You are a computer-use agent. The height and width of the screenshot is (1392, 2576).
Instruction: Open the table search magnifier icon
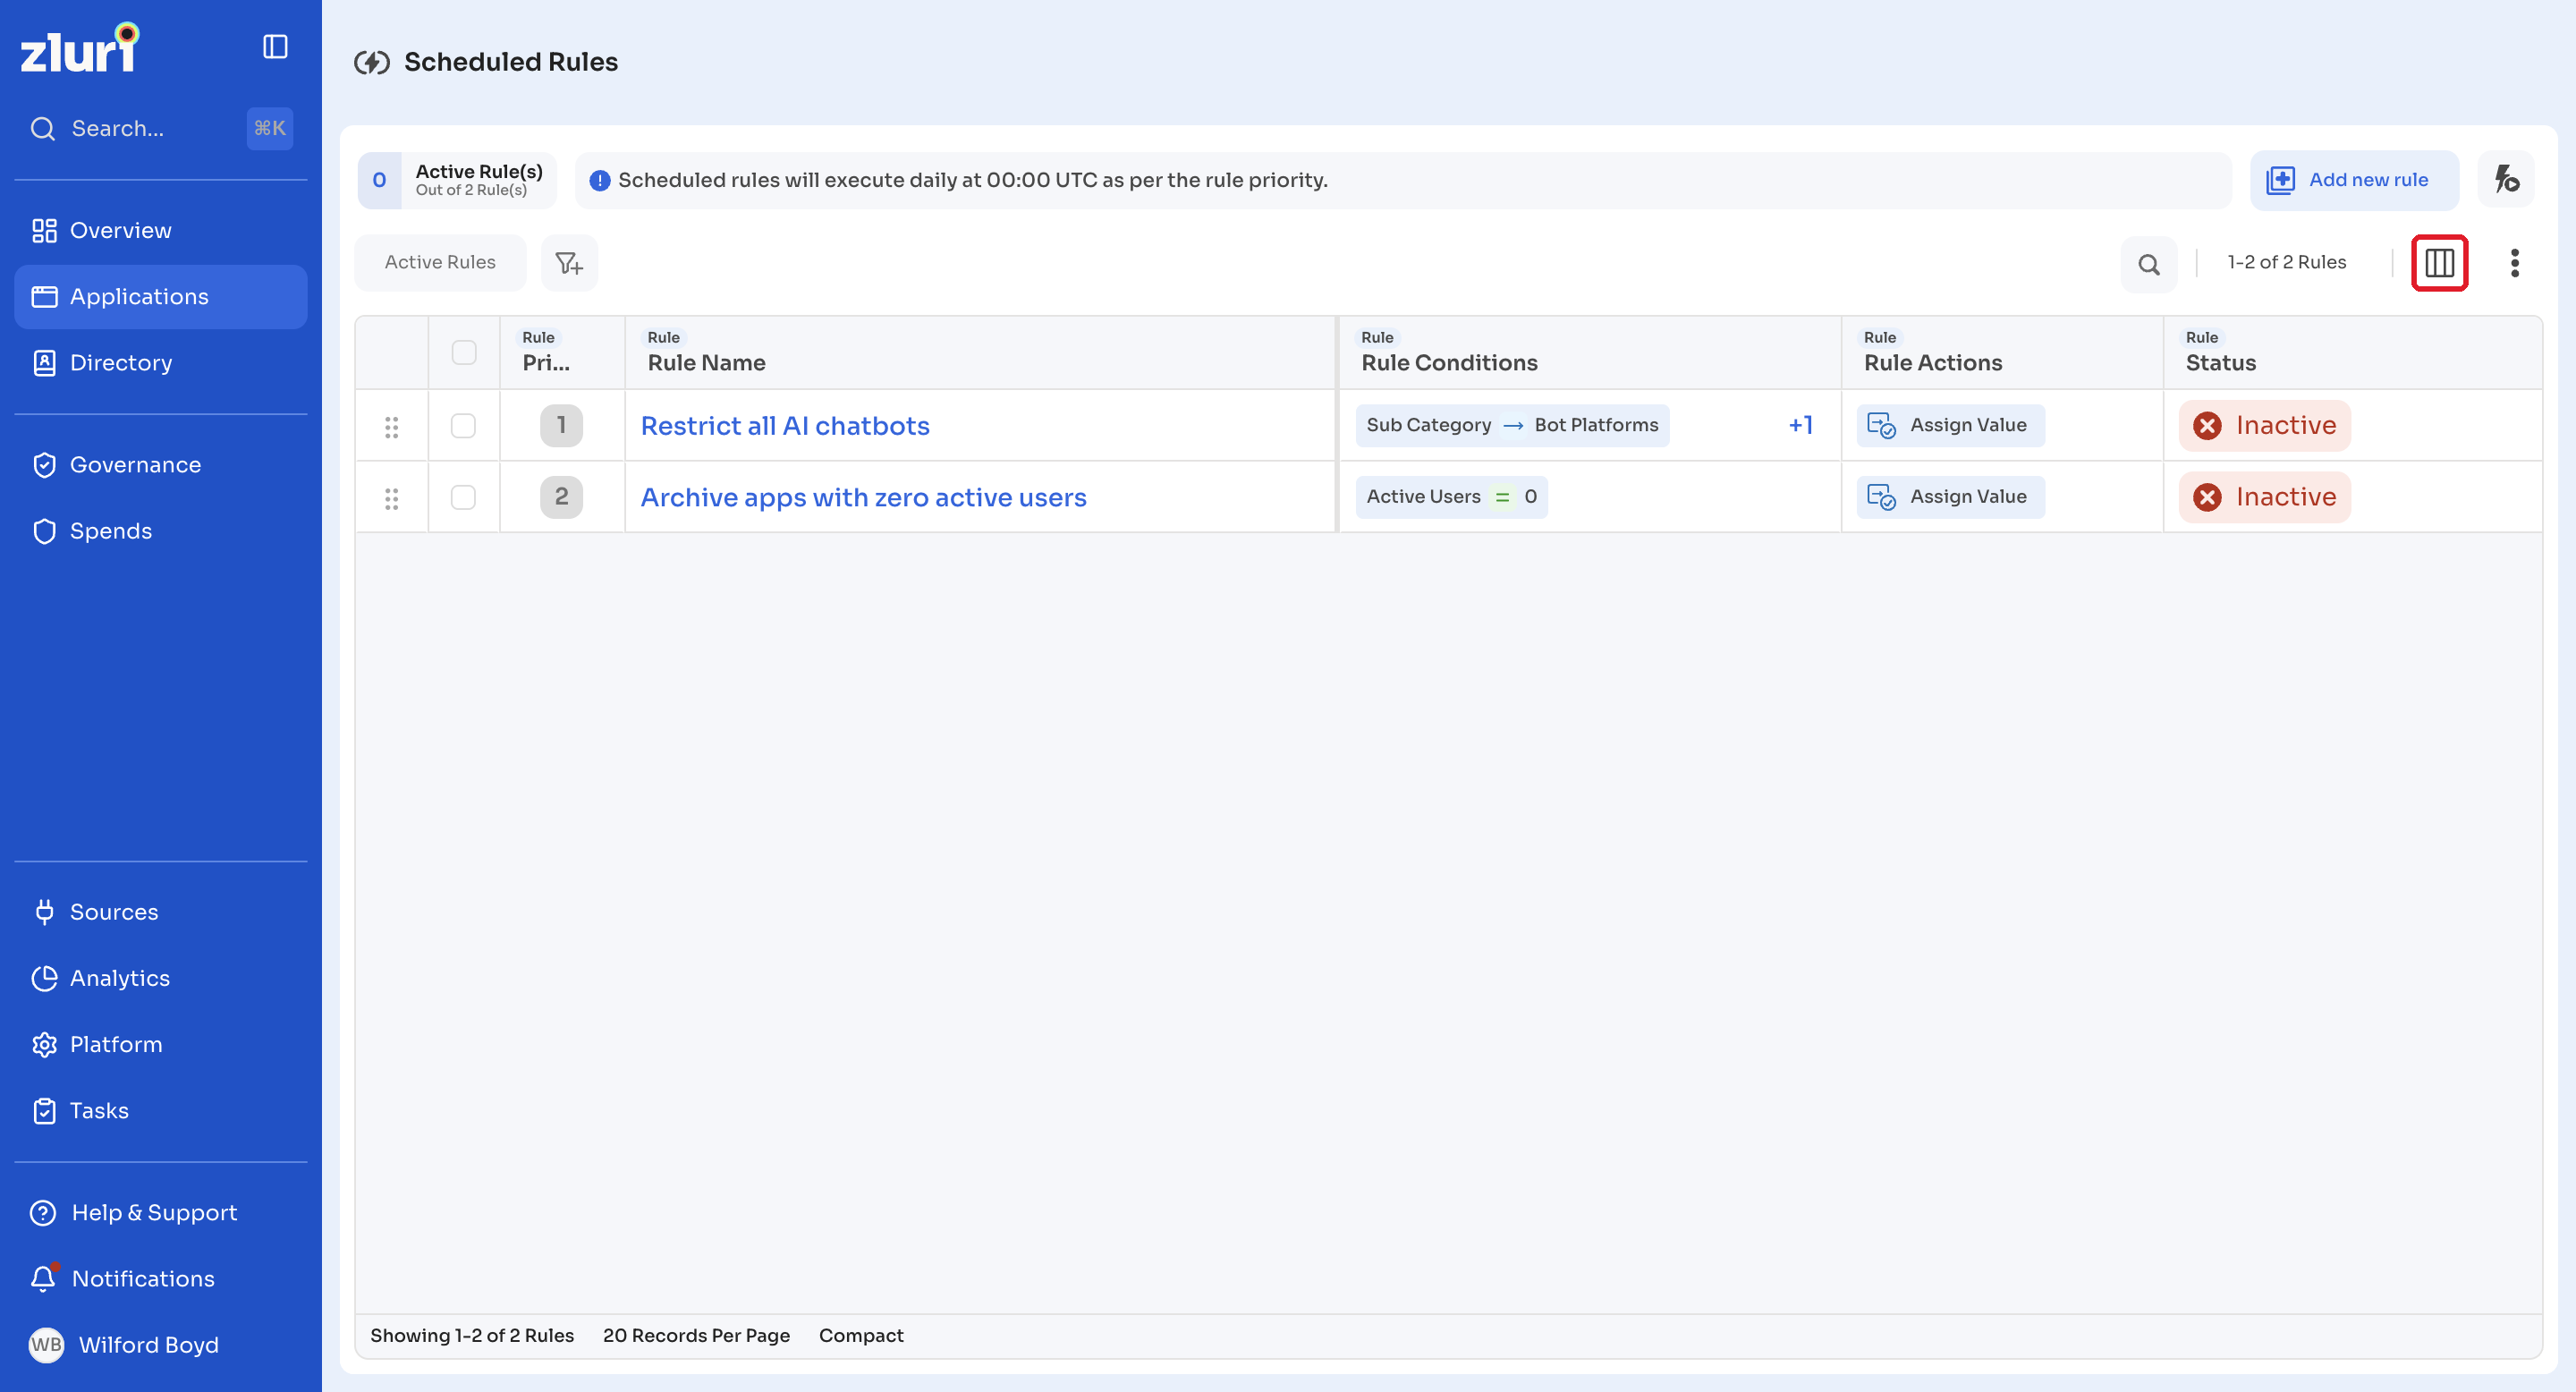click(2148, 264)
